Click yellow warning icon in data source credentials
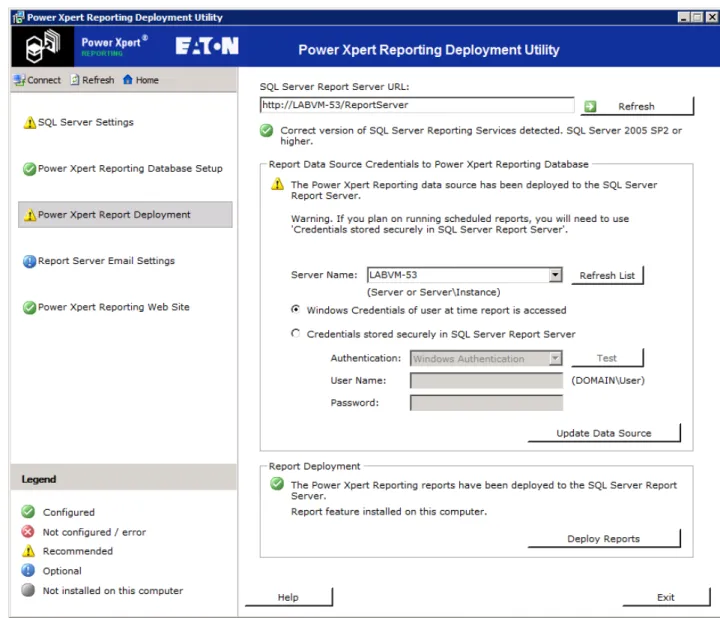 pyautogui.click(x=277, y=185)
